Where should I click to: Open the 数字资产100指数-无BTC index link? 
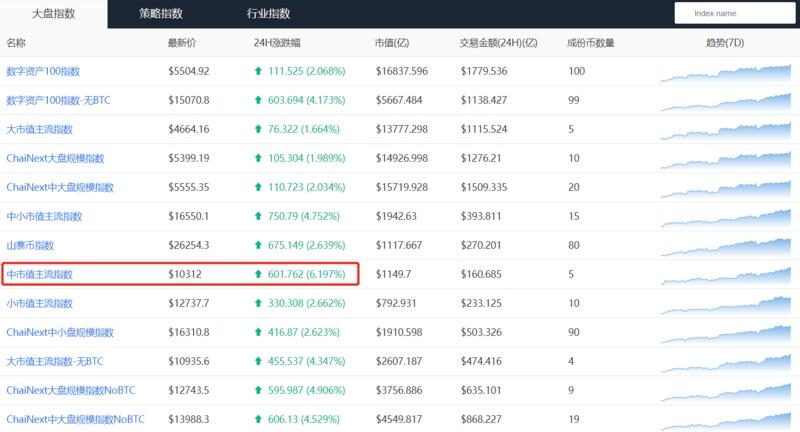(59, 101)
